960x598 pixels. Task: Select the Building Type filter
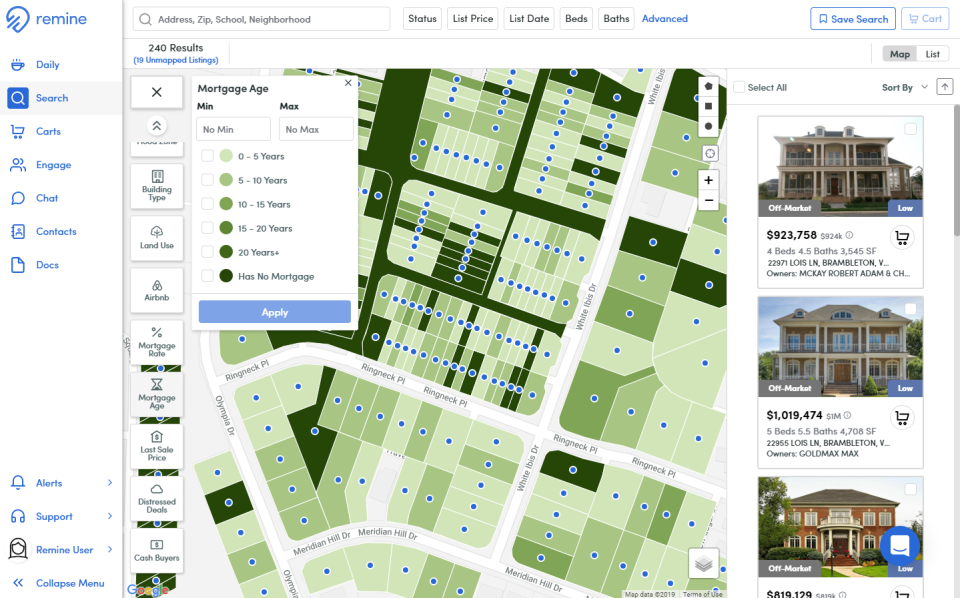pos(156,185)
